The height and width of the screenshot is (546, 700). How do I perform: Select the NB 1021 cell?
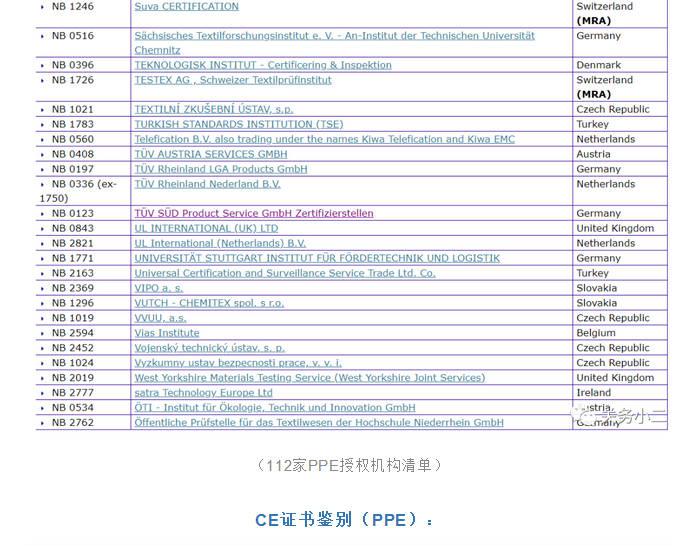83,109
